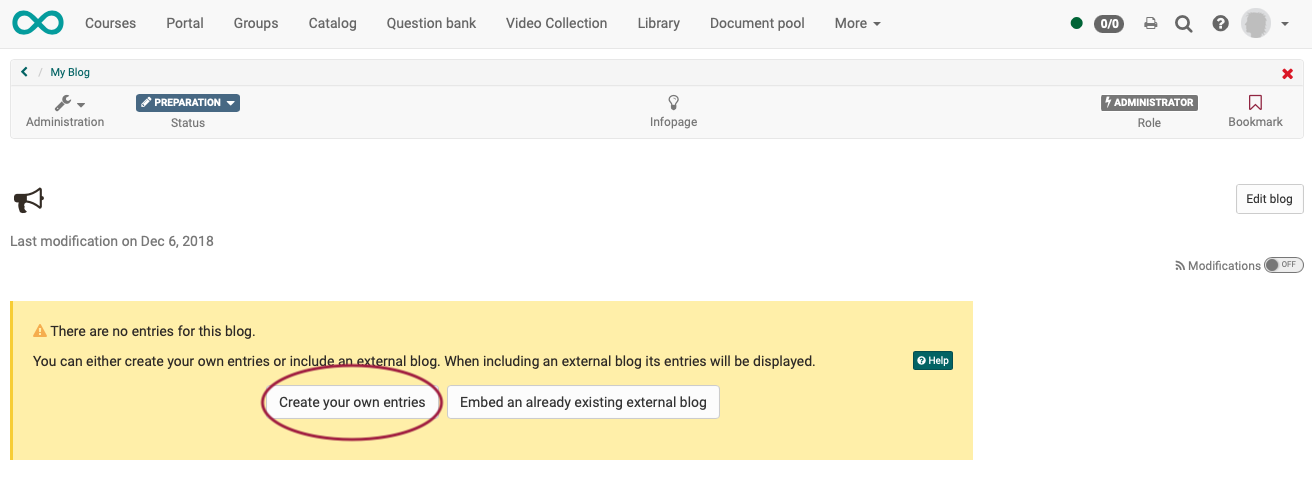The image size is (1312, 483).
Task: Click the back arrow in breadcrumb
Action: click(24, 72)
